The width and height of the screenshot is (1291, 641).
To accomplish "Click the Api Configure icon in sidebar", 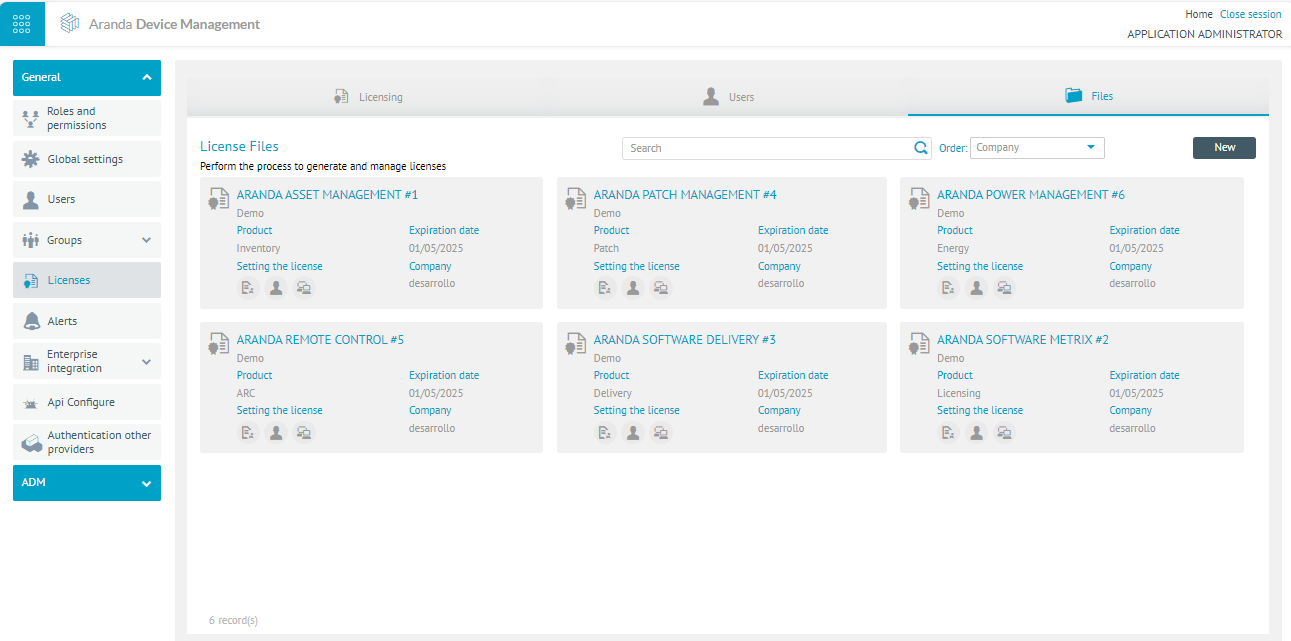I will click(x=30, y=403).
